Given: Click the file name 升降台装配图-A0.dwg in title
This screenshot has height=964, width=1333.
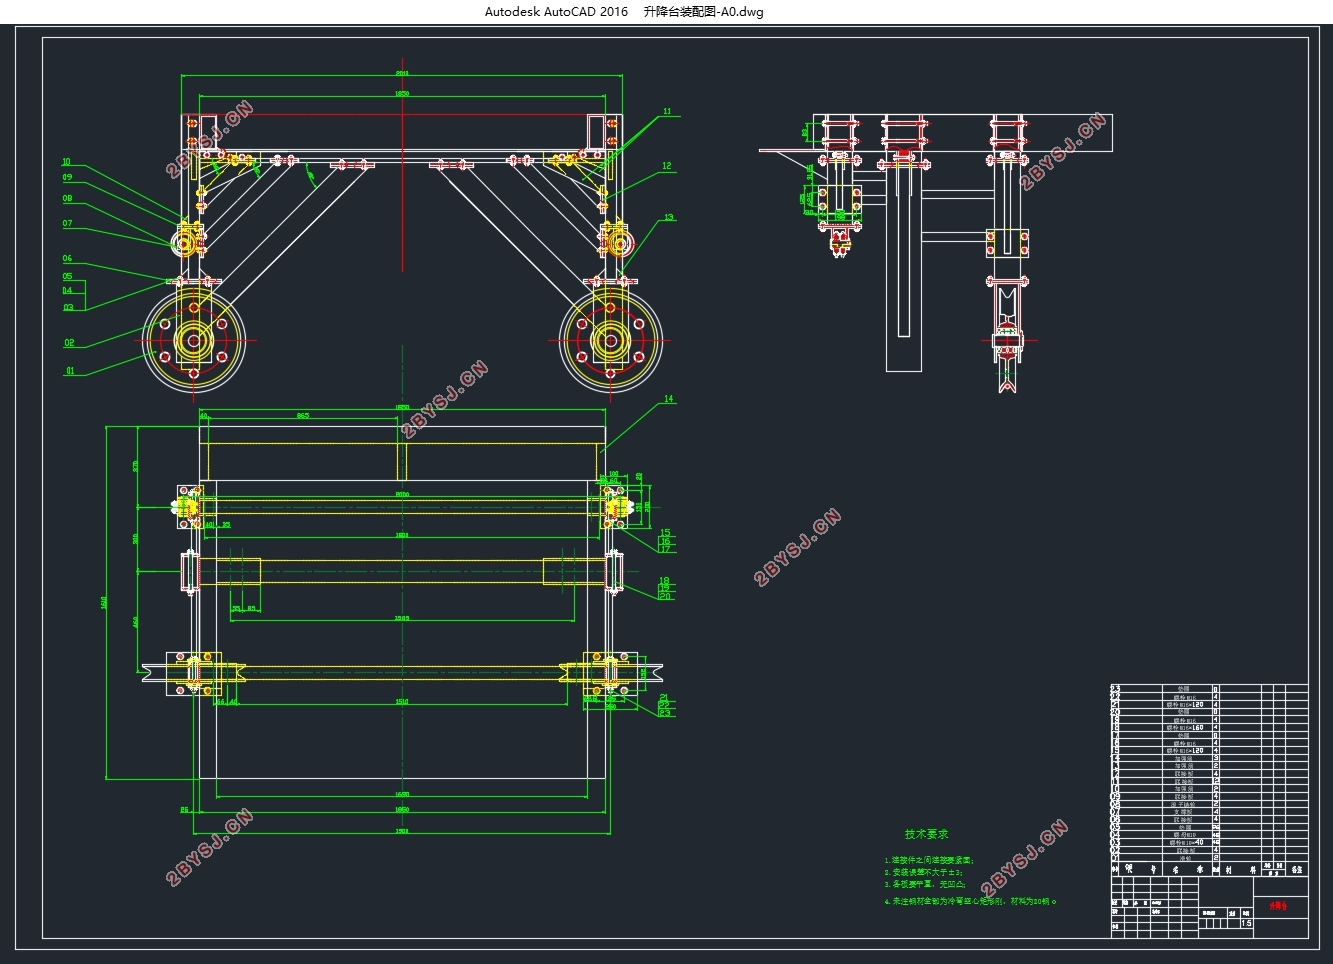Looking at the screenshot, I should point(703,12).
